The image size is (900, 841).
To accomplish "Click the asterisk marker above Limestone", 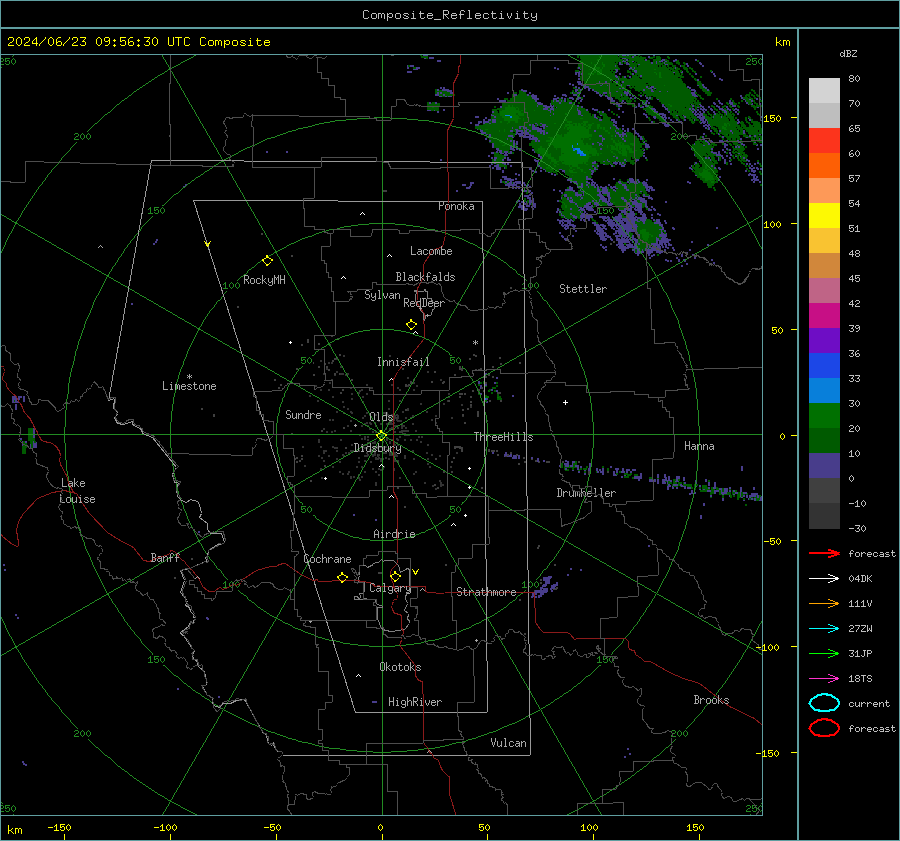I will (189, 377).
